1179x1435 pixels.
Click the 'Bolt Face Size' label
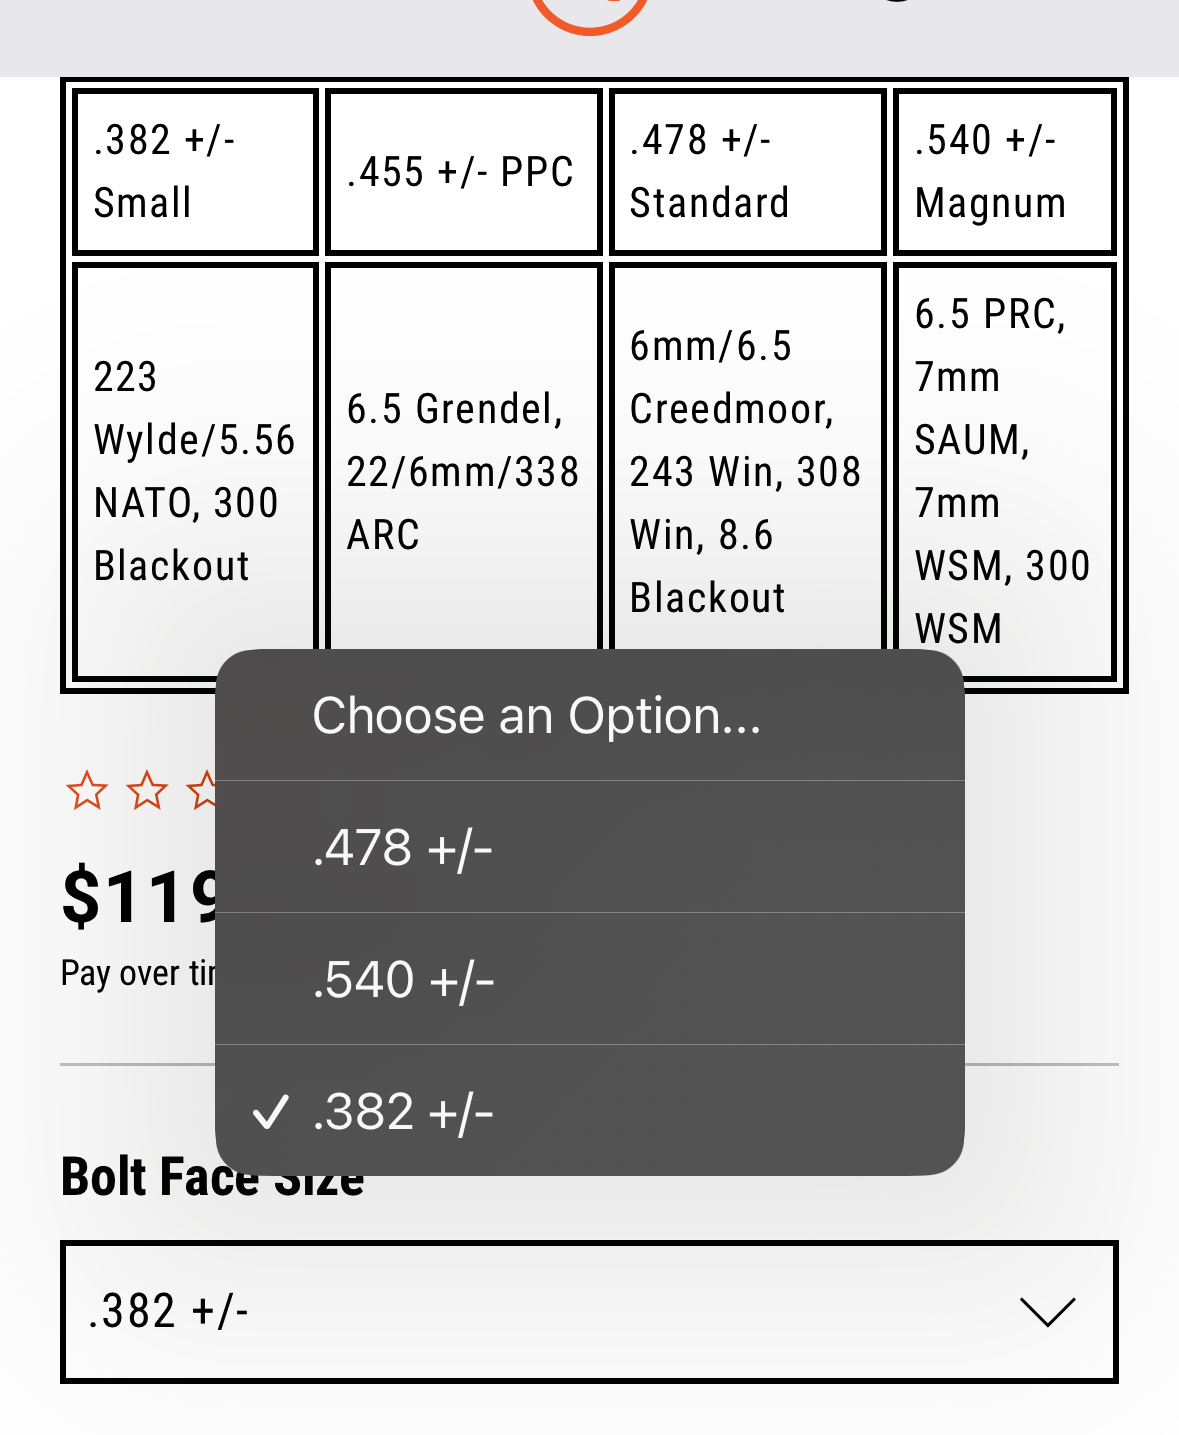coord(138,1178)
